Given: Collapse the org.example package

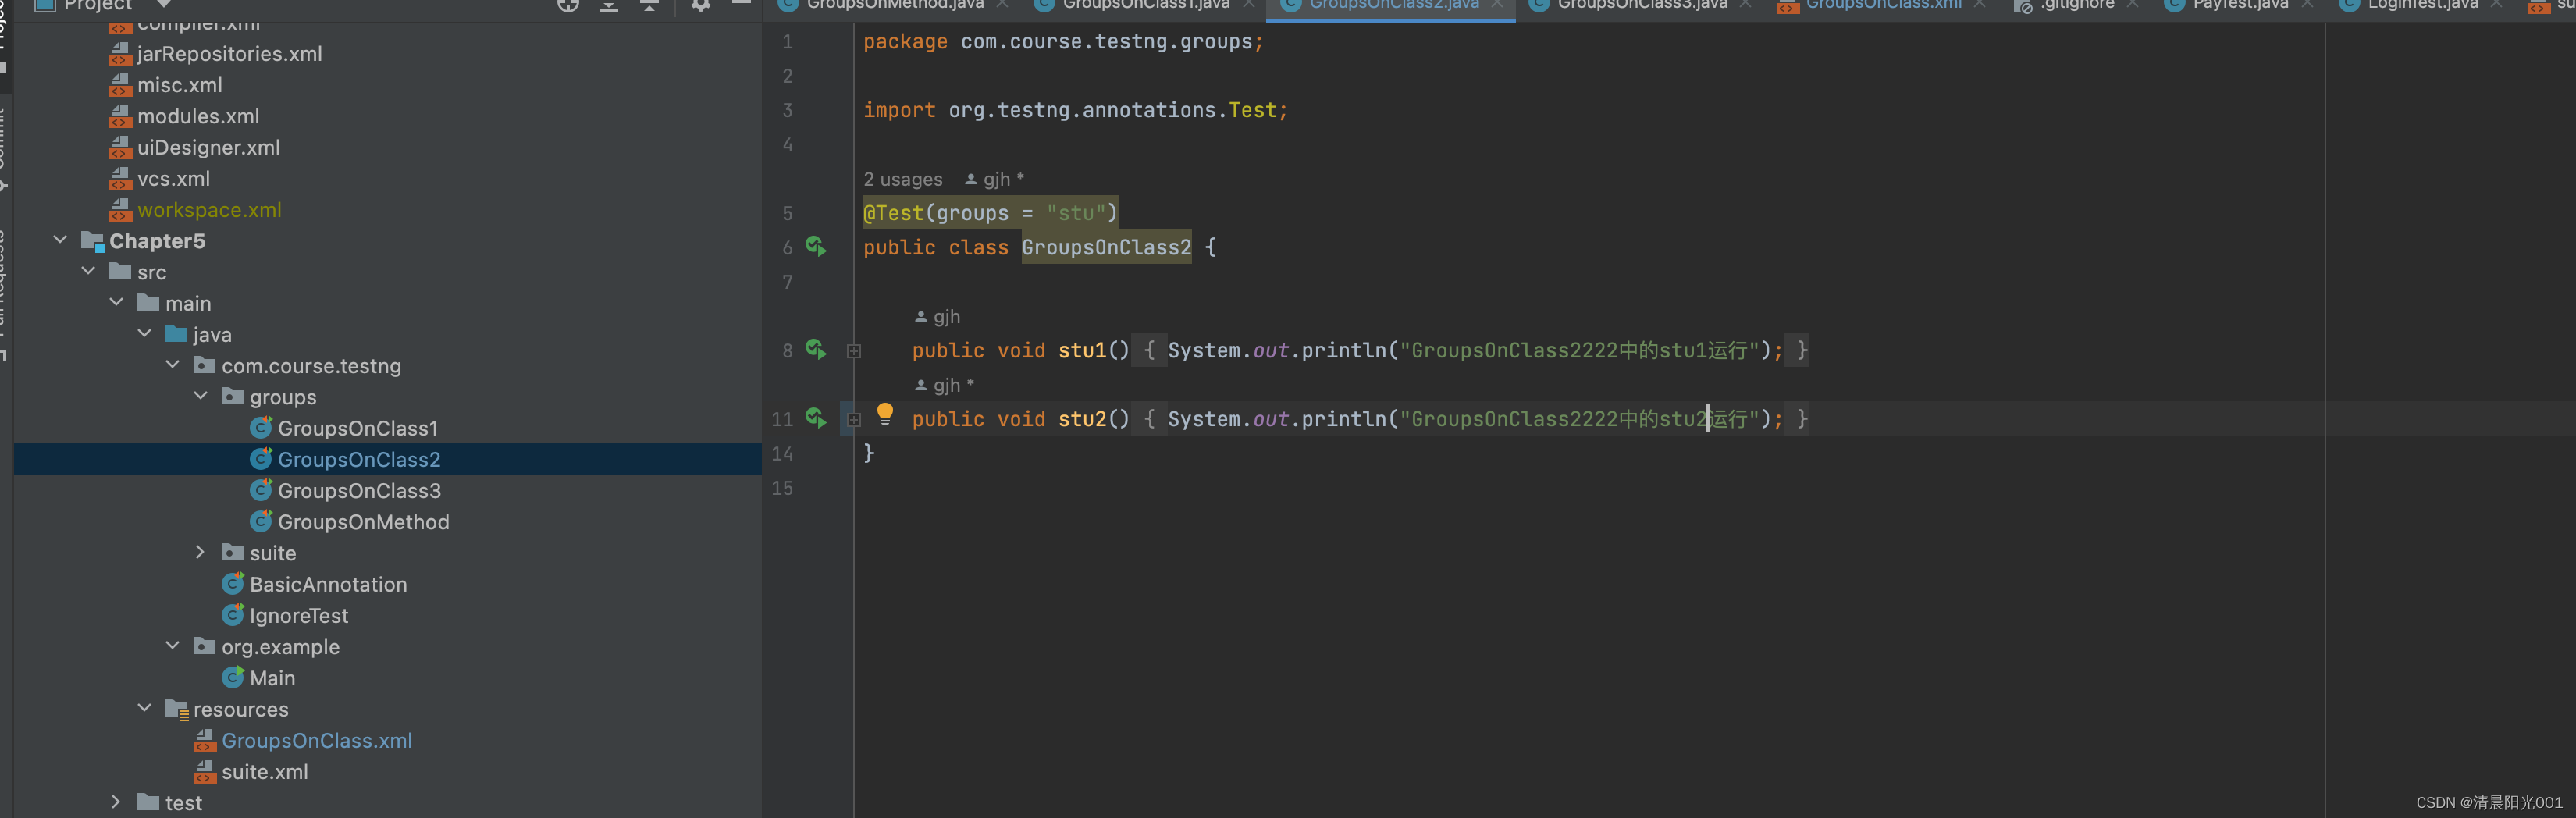Looking at the screenshot, I should coord(172,646).
